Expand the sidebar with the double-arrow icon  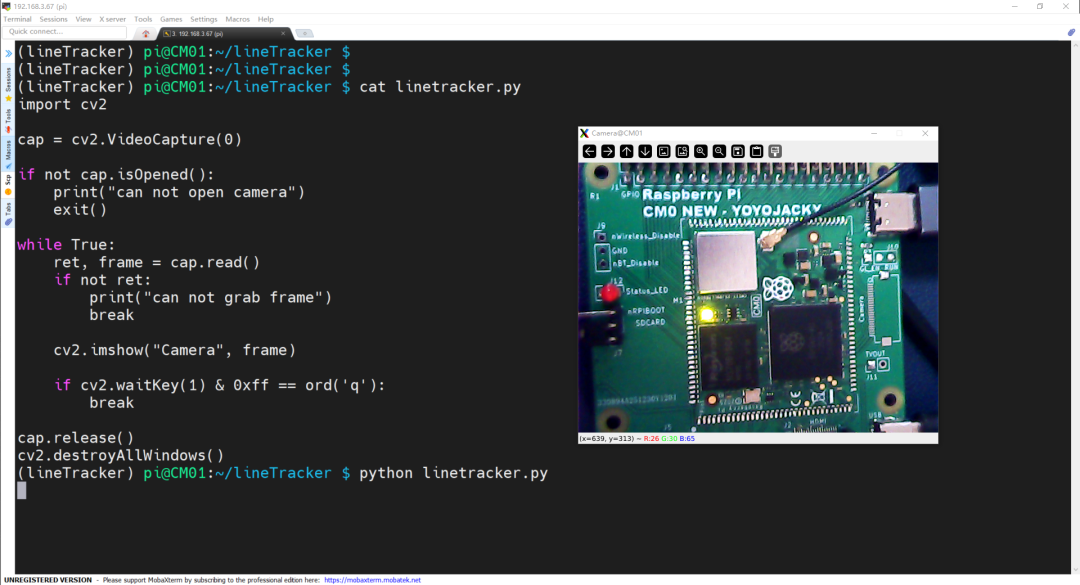pos(8,53)
